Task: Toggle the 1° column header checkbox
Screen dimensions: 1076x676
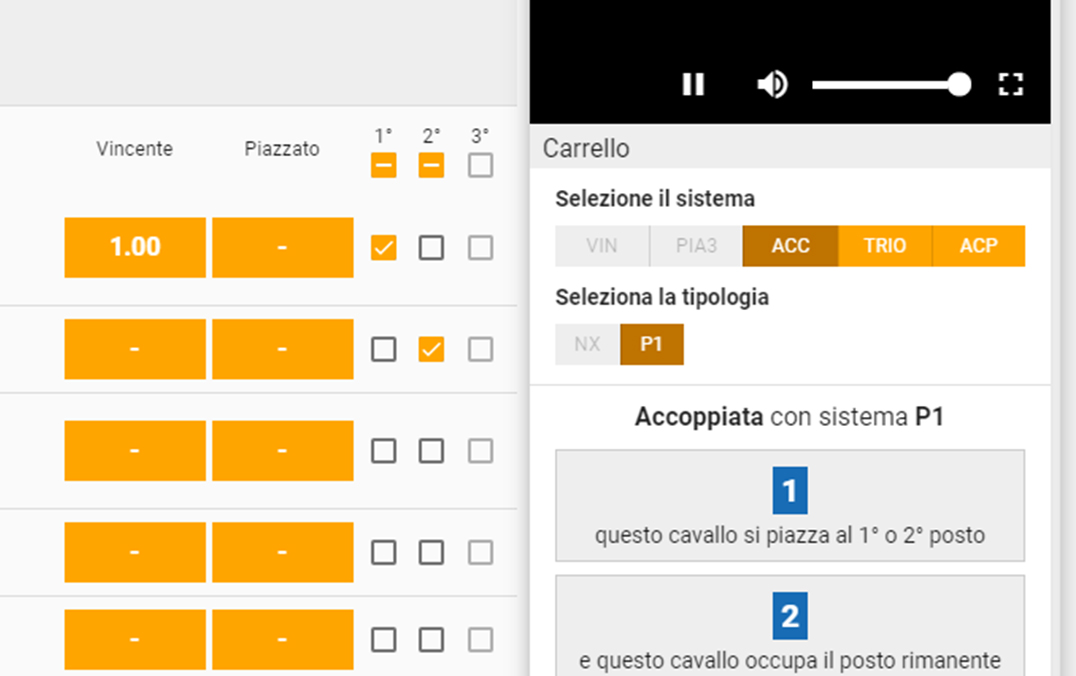Action: coord(384,165)
